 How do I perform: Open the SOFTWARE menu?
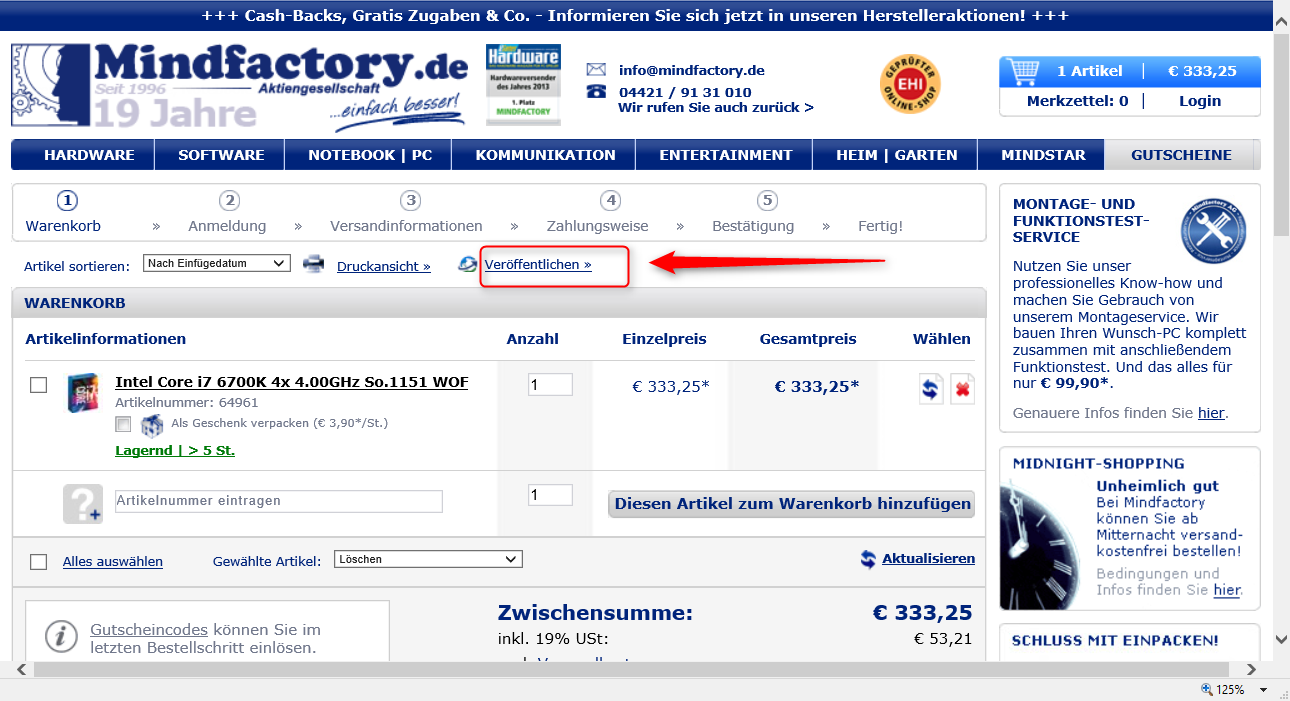coord(221,155)
